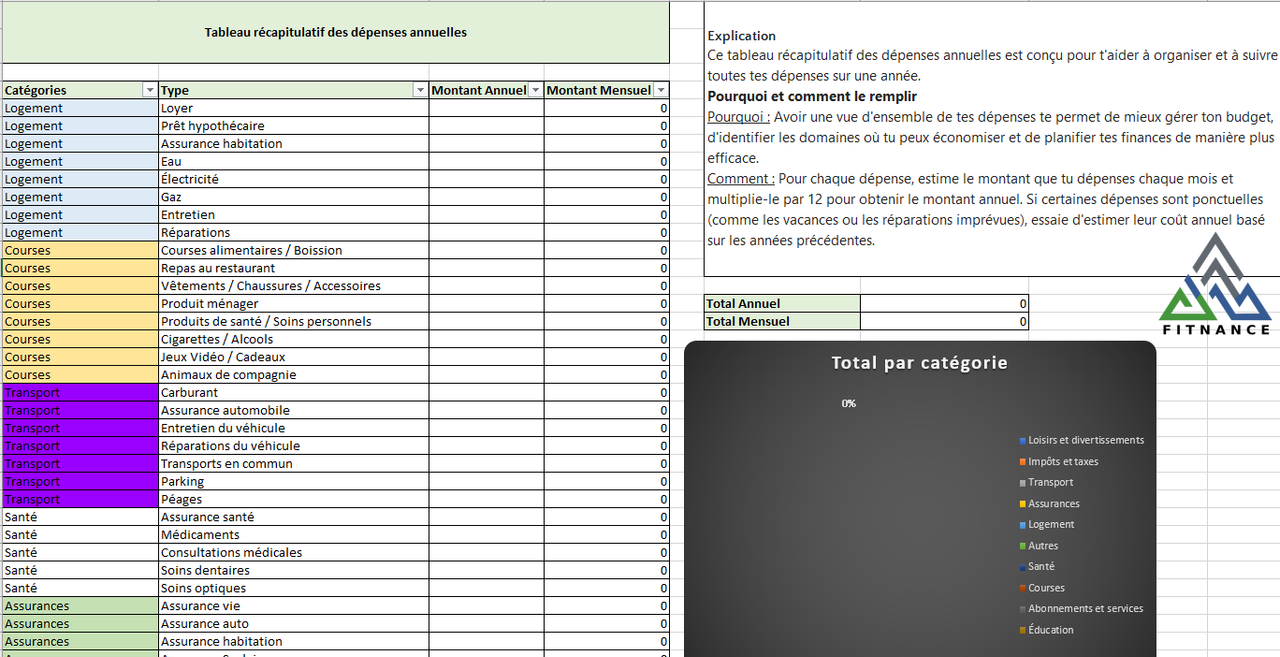
Task: Open the Type column filter dropdown
Action: pyautogui.click(x=420, y=90)
